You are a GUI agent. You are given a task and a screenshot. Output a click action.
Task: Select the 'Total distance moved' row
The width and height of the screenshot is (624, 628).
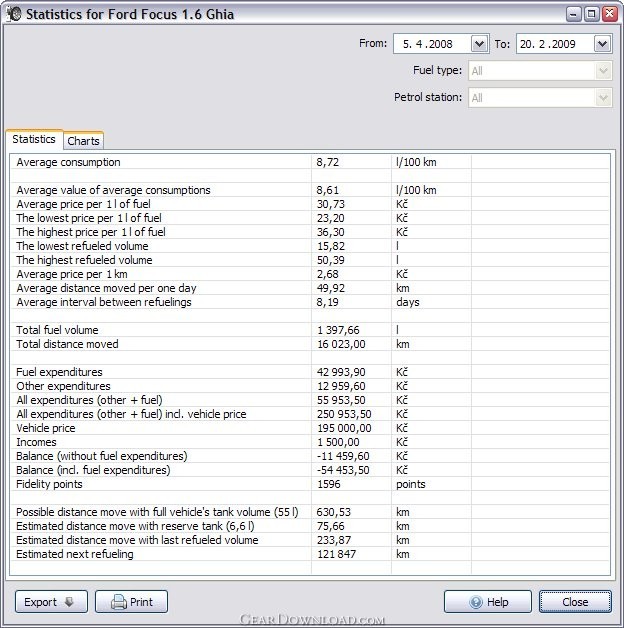[x=309, y=344]
